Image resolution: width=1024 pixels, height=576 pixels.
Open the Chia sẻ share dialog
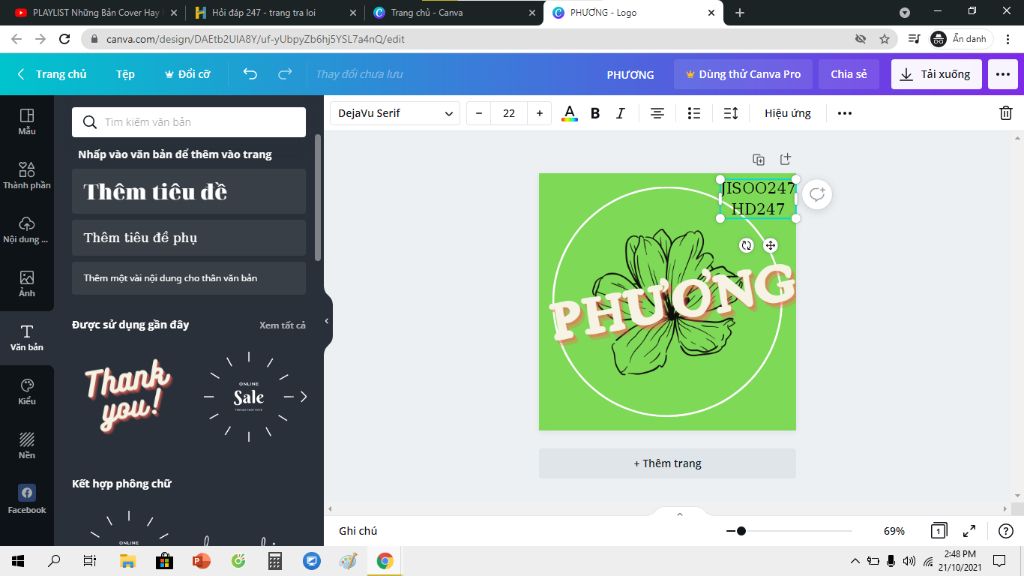848,74
